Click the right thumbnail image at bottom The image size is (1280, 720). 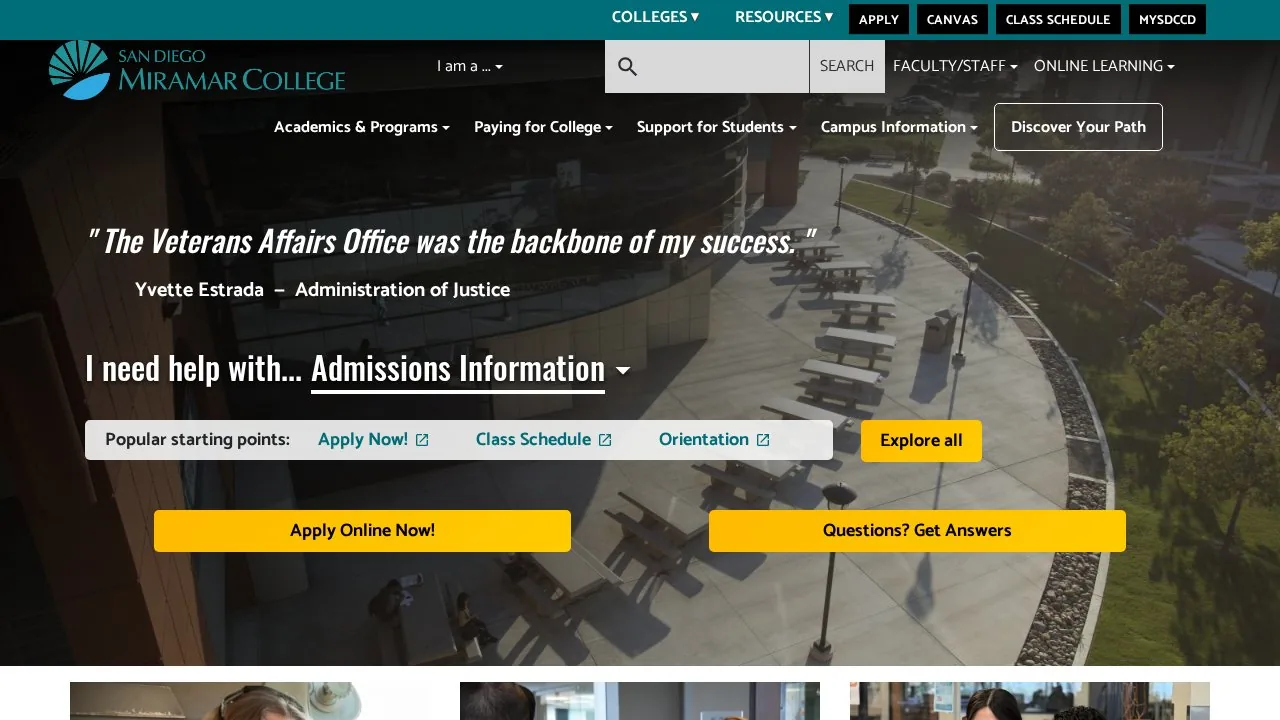[1030, 701]
